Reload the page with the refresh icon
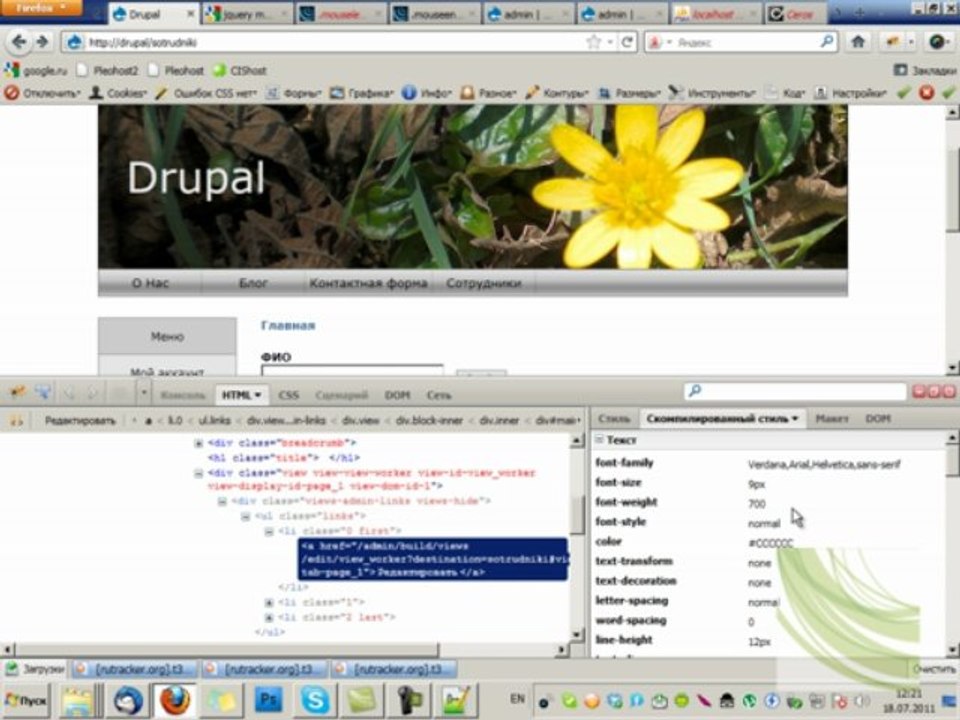 (628, 42)
